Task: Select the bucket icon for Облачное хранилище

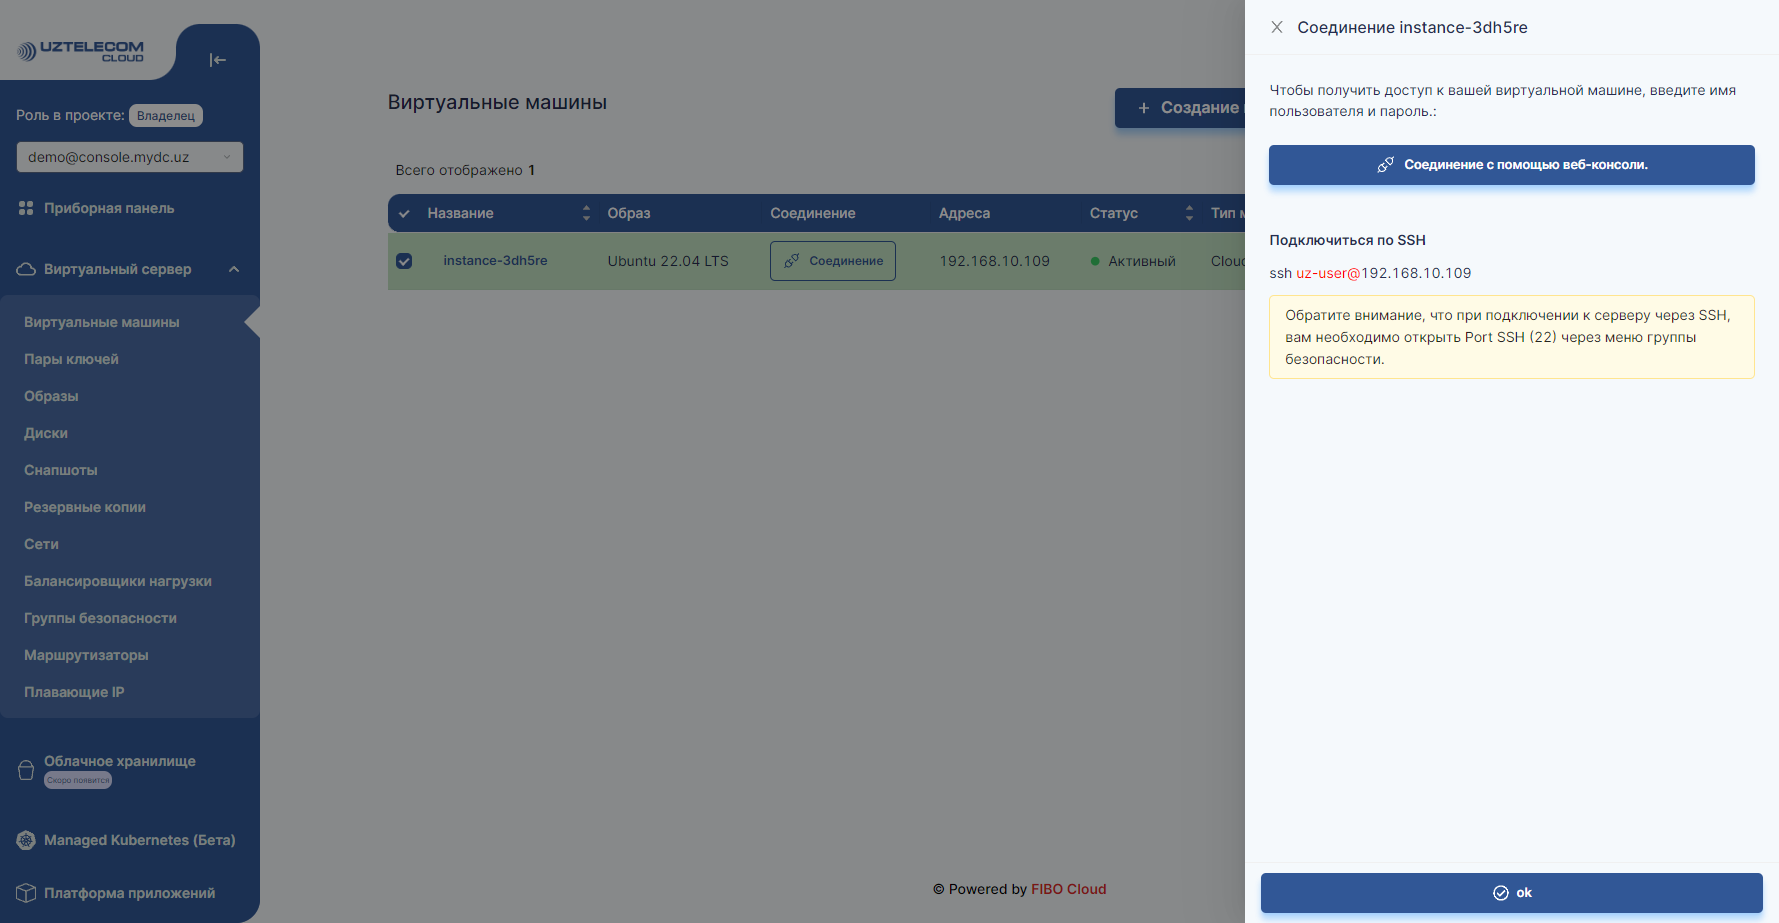Action: 24,769
